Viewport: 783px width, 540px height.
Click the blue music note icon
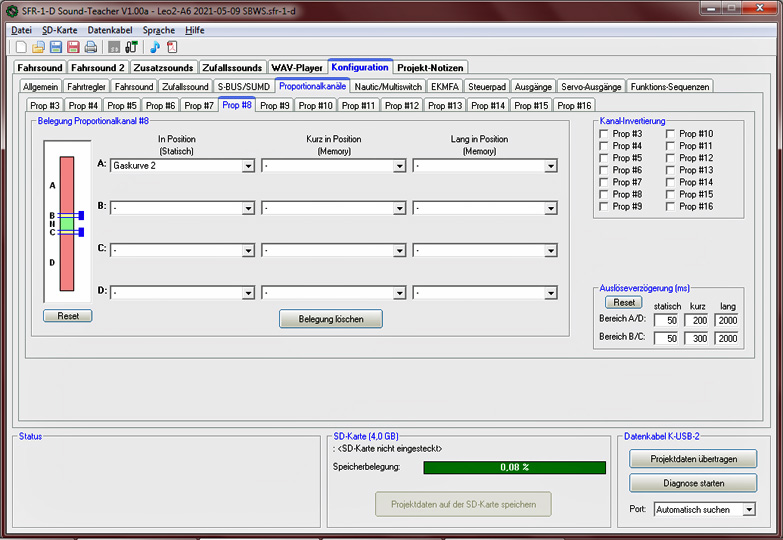tap(155, 47)
